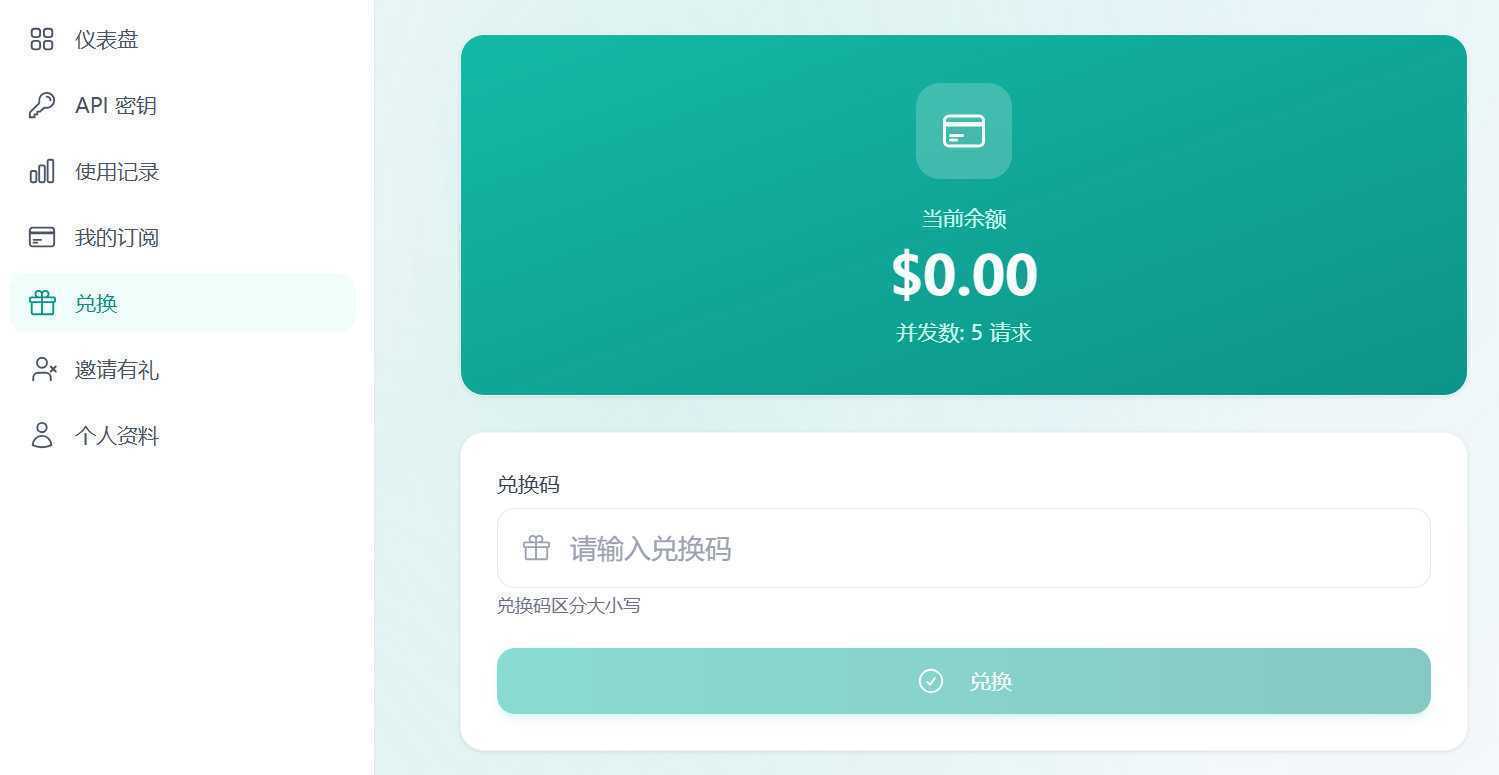The width and height of the screenshot is (1499, 775).
Task: Click the 兑换 redeem button
Action: click(x=963, y=681)
